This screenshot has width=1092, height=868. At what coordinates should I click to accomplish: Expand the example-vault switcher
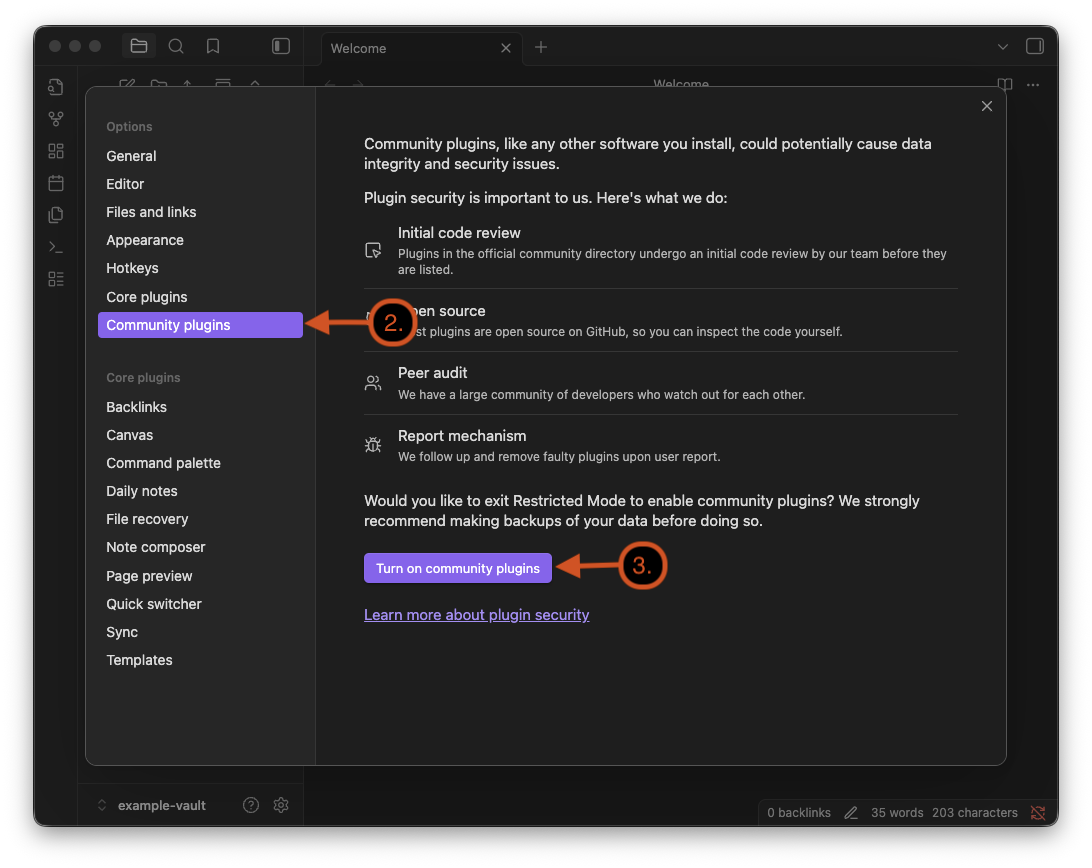pyautogui.click(x=151, y=805)
